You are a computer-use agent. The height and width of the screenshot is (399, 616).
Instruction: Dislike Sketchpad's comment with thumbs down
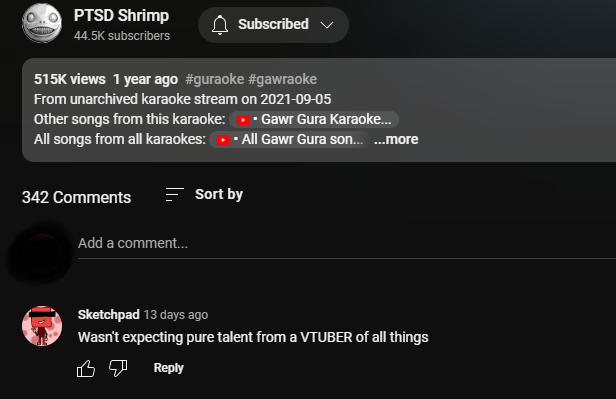point(118,368)
